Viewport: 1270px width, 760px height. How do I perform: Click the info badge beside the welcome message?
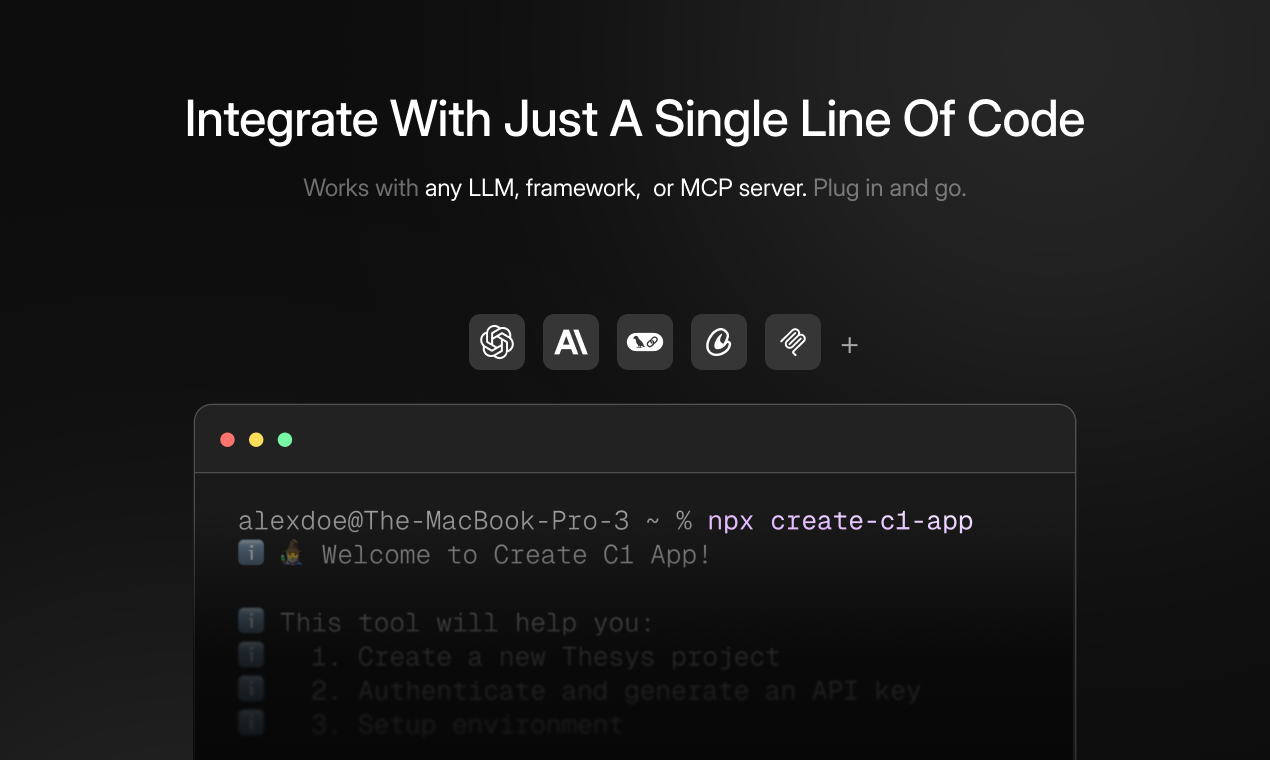tap(250, 553)
